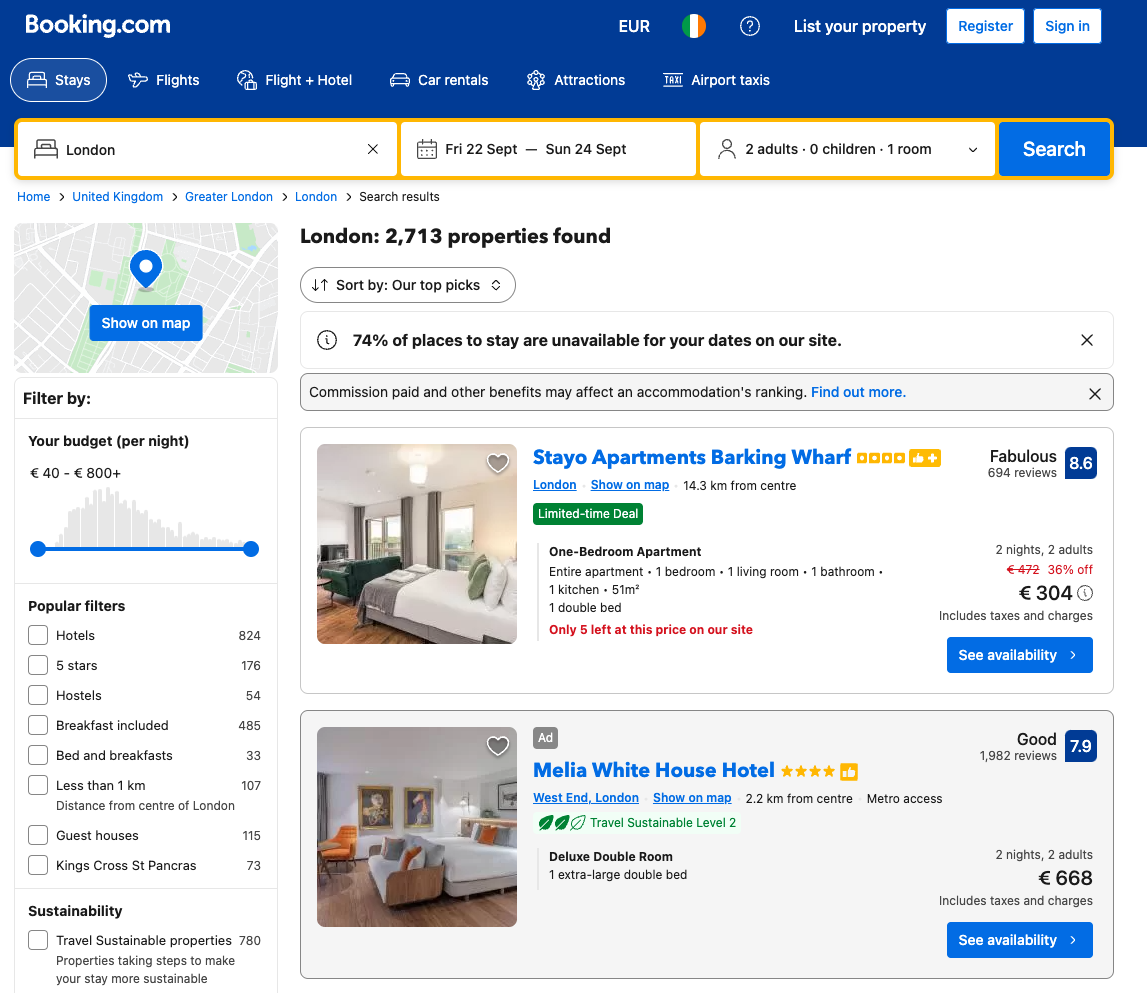Click the price info icon beside € 304
Screen dimensions: 1147x993
1086,593
